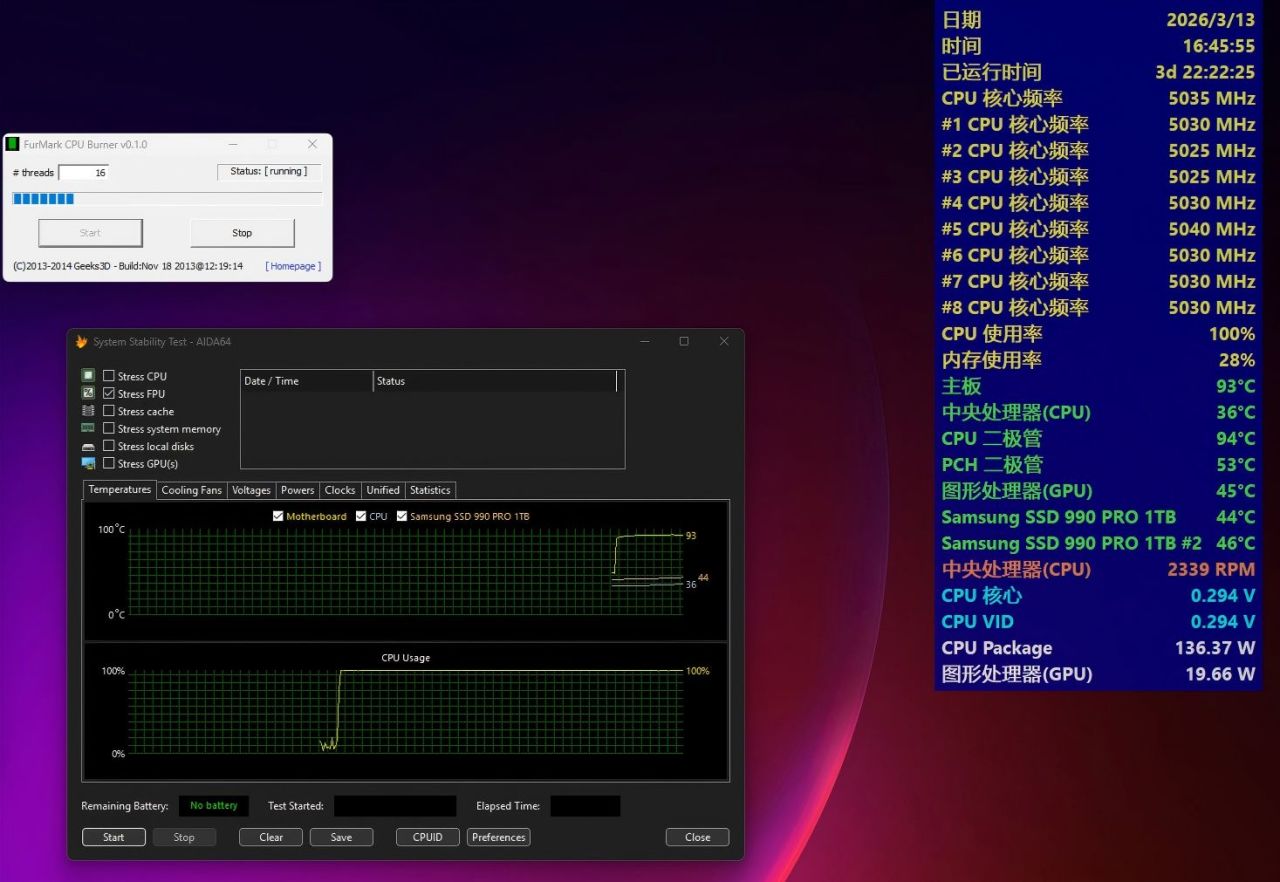Click the Clear button in AIDA64
The image size is (1280, 882).
pos(271,837)
